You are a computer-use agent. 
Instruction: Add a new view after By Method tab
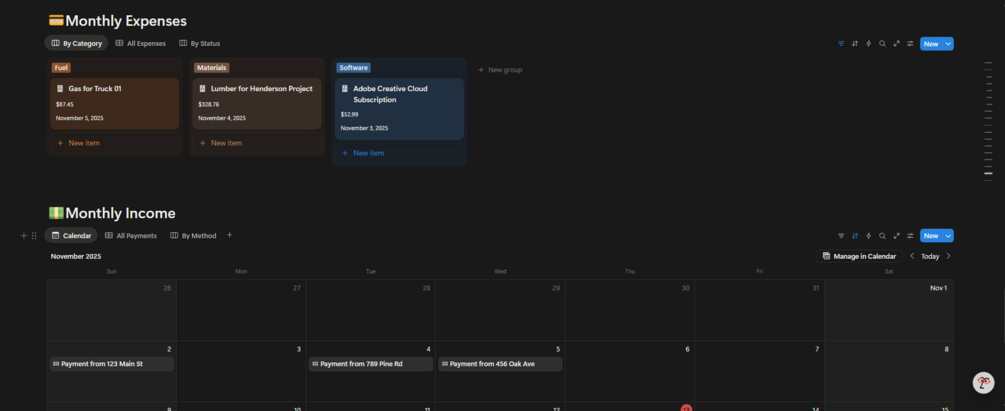(x=229, y=235)
